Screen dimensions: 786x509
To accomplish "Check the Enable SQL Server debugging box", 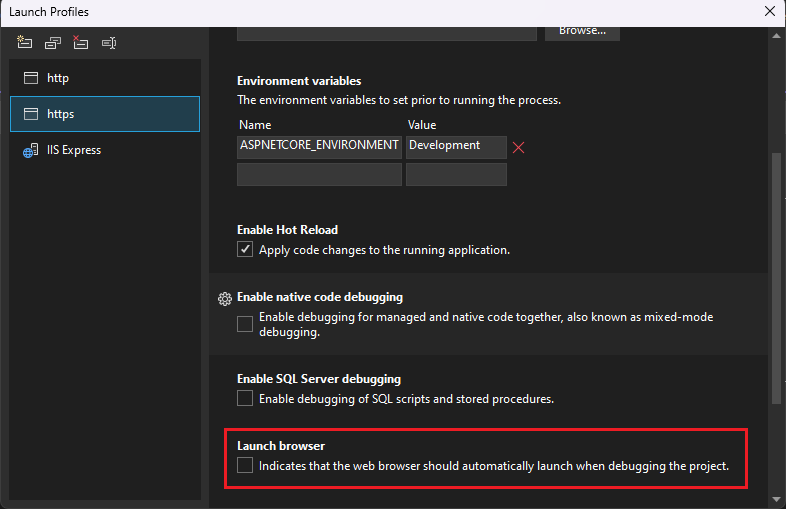I will [x=245, y=399].
